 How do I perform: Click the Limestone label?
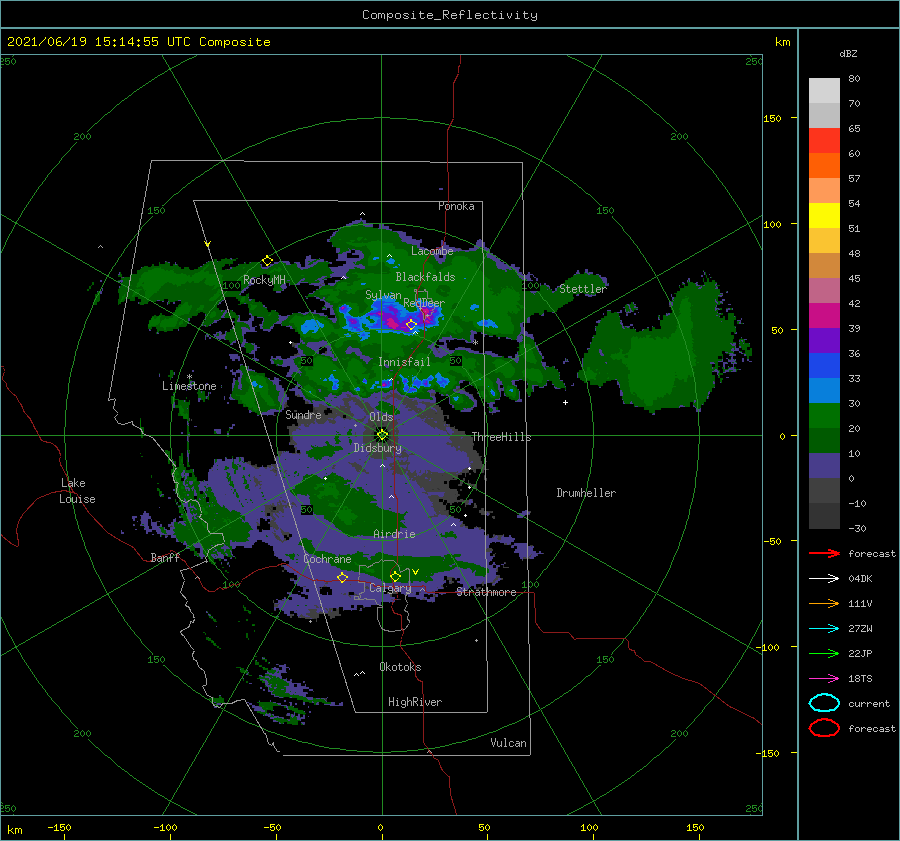189,386
